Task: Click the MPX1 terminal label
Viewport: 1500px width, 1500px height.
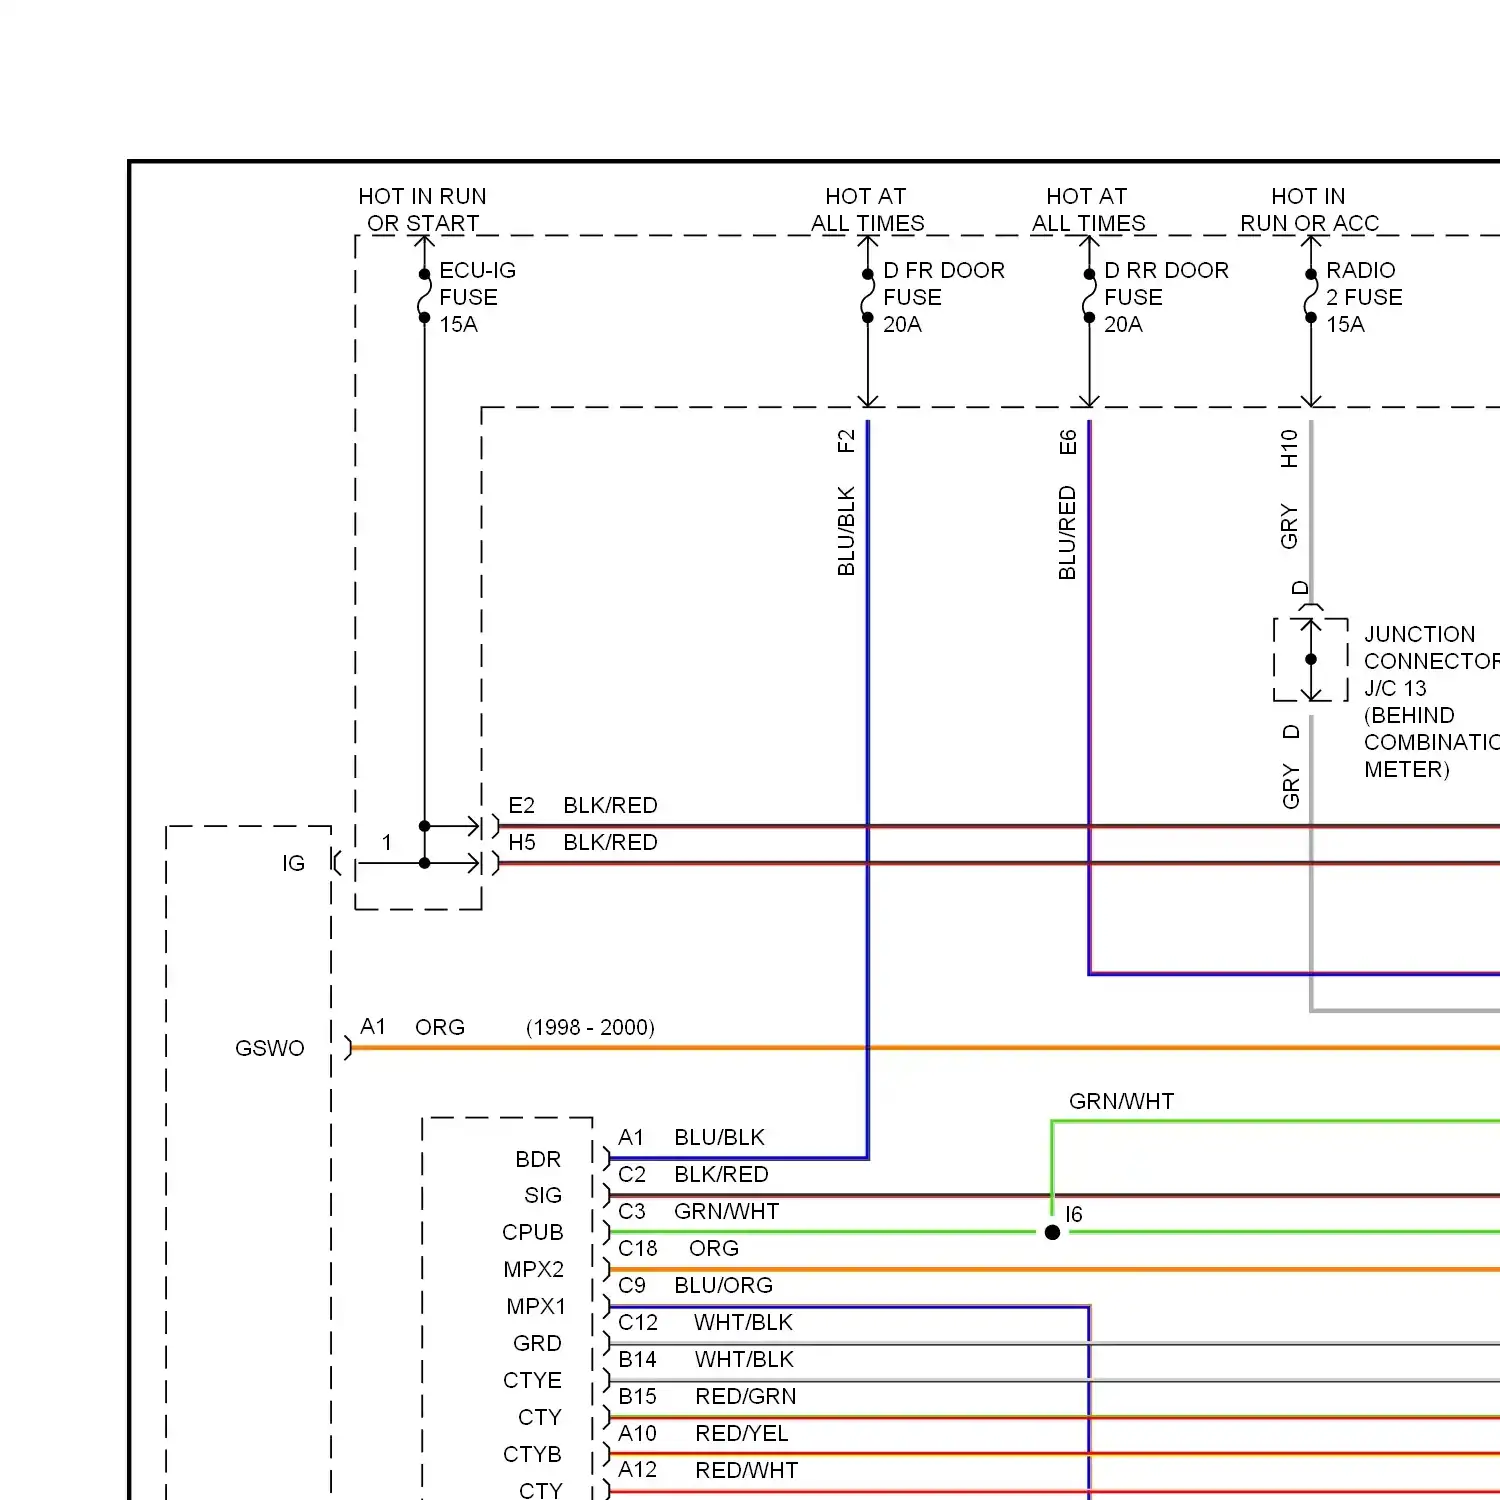Action: tap(536, 1306)
